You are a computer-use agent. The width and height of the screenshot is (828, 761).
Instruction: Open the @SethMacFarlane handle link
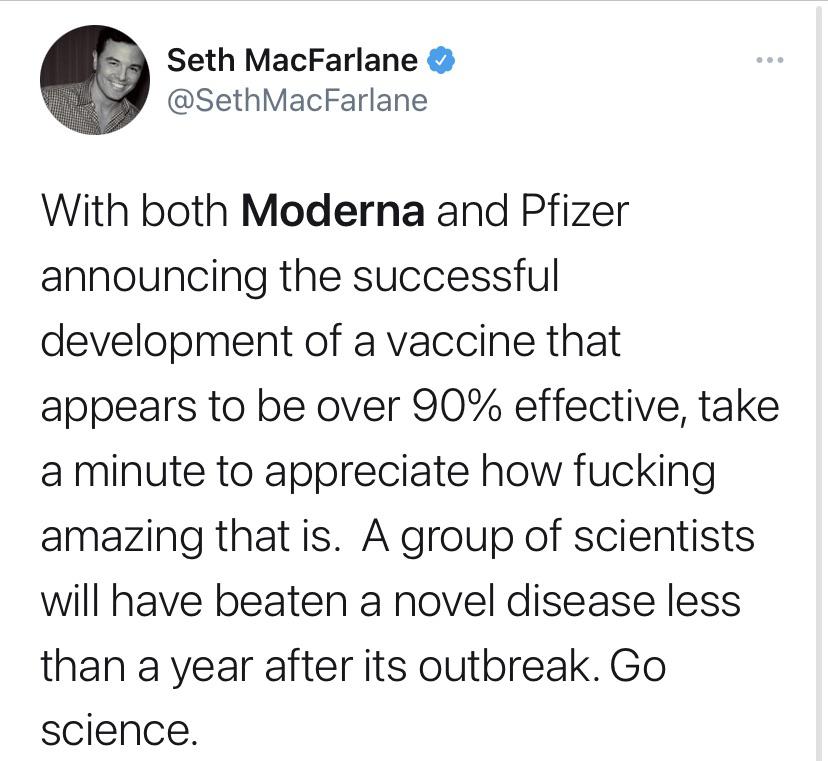point(297,100)
